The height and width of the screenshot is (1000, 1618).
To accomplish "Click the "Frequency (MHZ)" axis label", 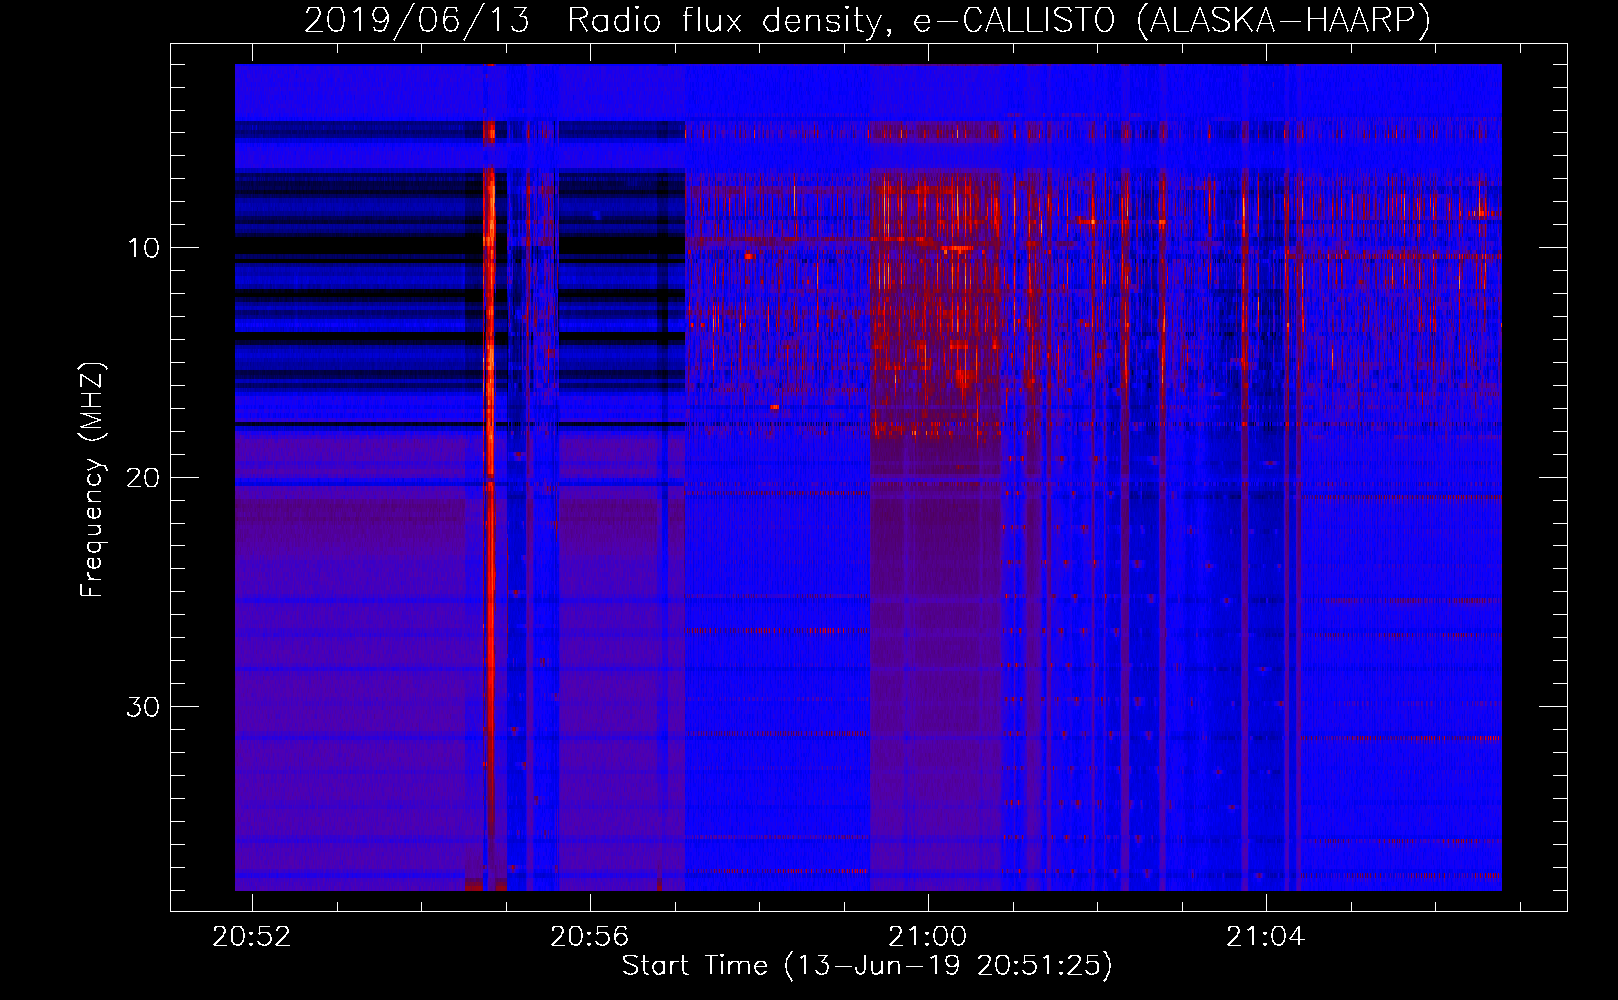I will point(92,480).
